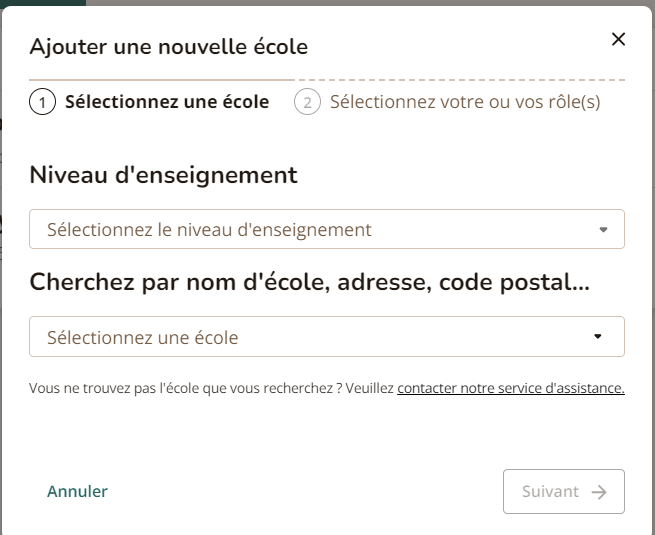Image resolution: width=655 pixels, height=535 pixels.
Task: Go to 'Sélectionnez une école' step label
Action: (167, 102)
